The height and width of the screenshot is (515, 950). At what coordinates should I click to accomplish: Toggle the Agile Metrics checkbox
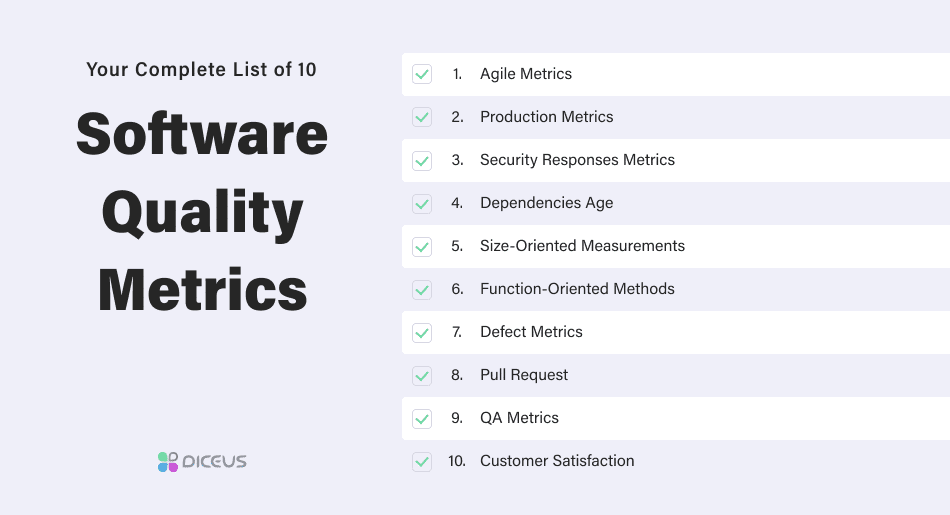[x=422, y=74]
